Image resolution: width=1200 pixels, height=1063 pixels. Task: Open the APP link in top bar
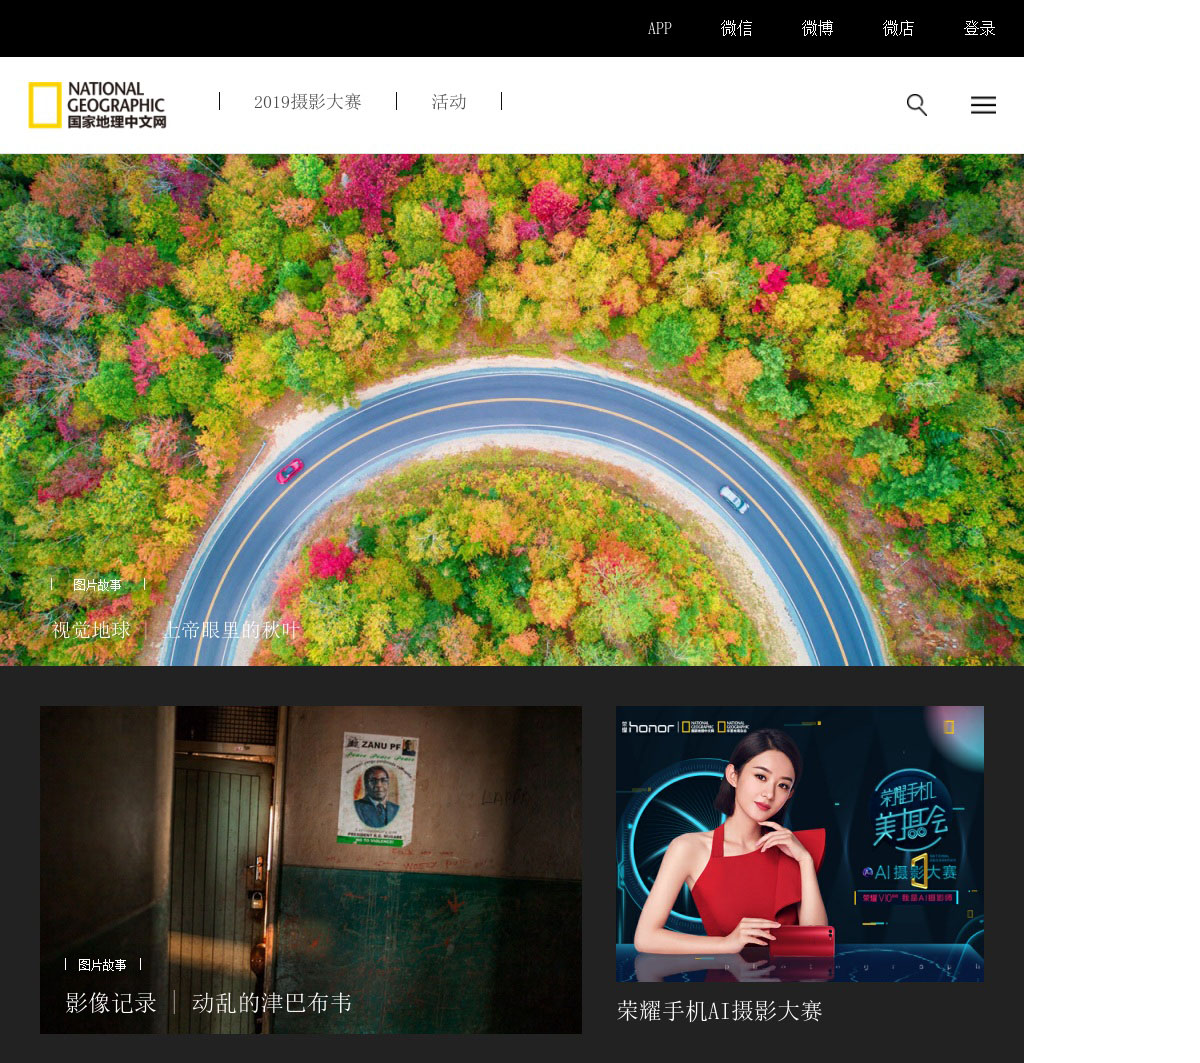(x=660, y=28)
